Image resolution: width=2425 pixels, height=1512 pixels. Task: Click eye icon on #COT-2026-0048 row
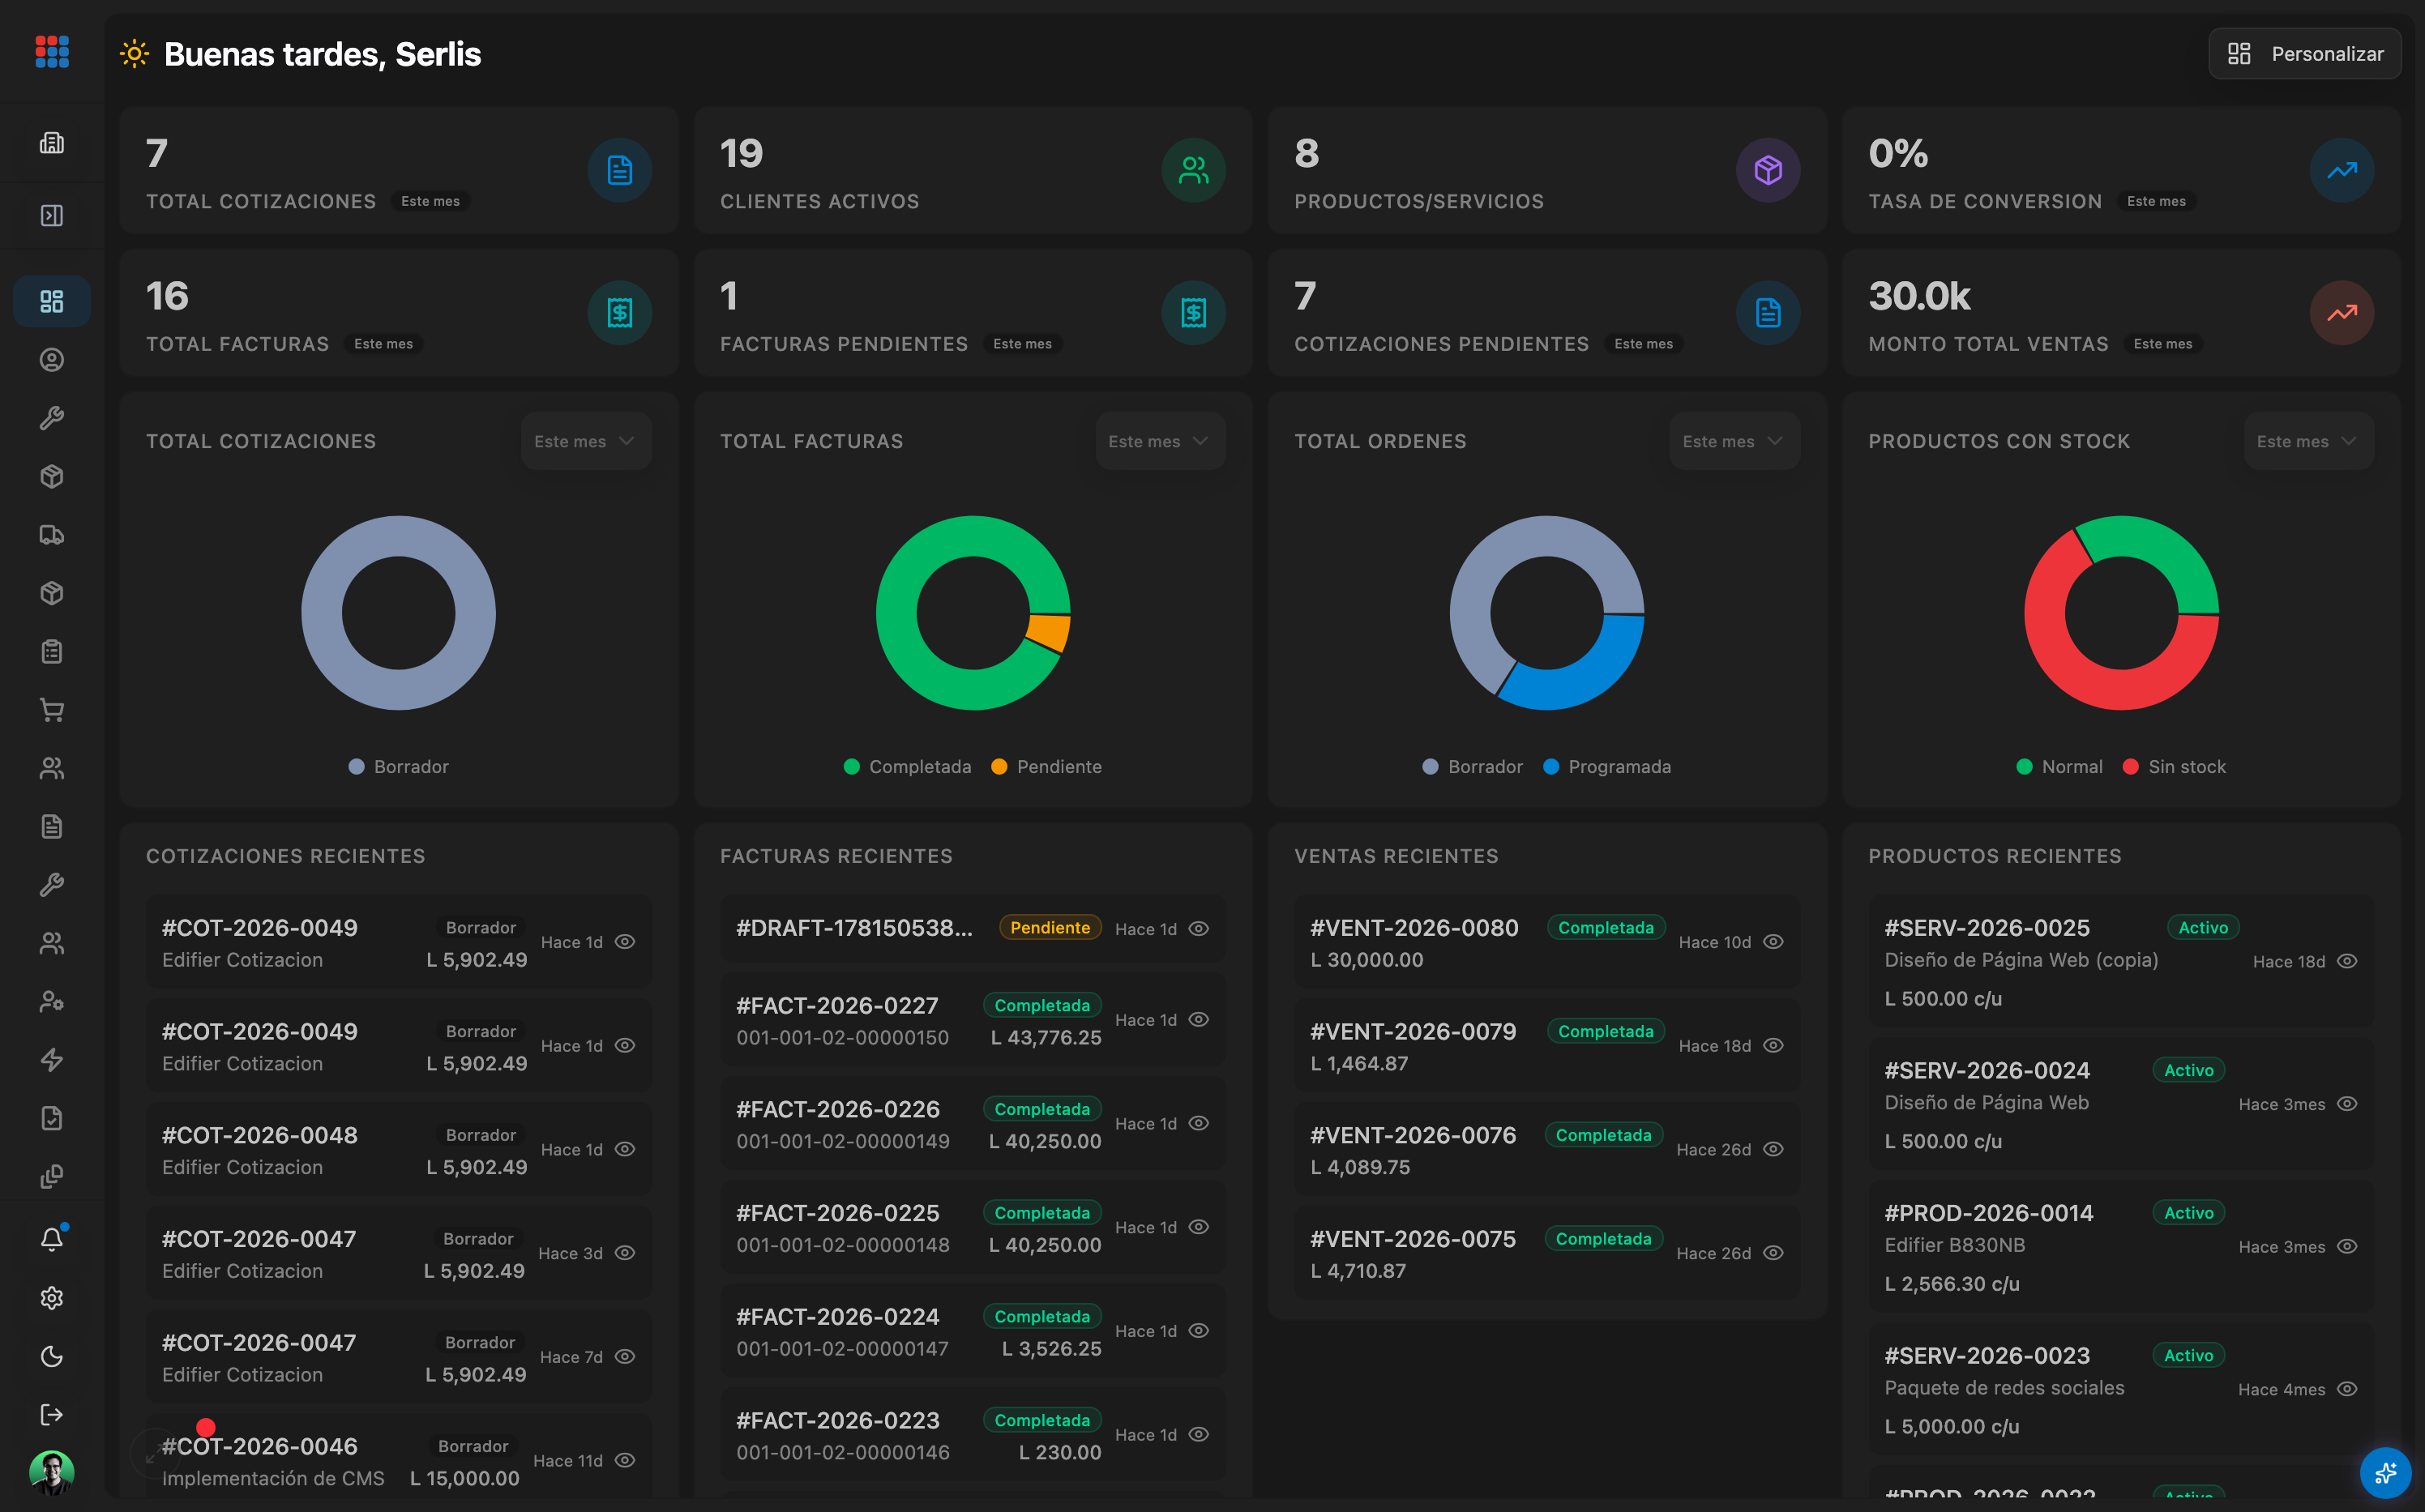pyautogui.click(x=625, y=1149)
